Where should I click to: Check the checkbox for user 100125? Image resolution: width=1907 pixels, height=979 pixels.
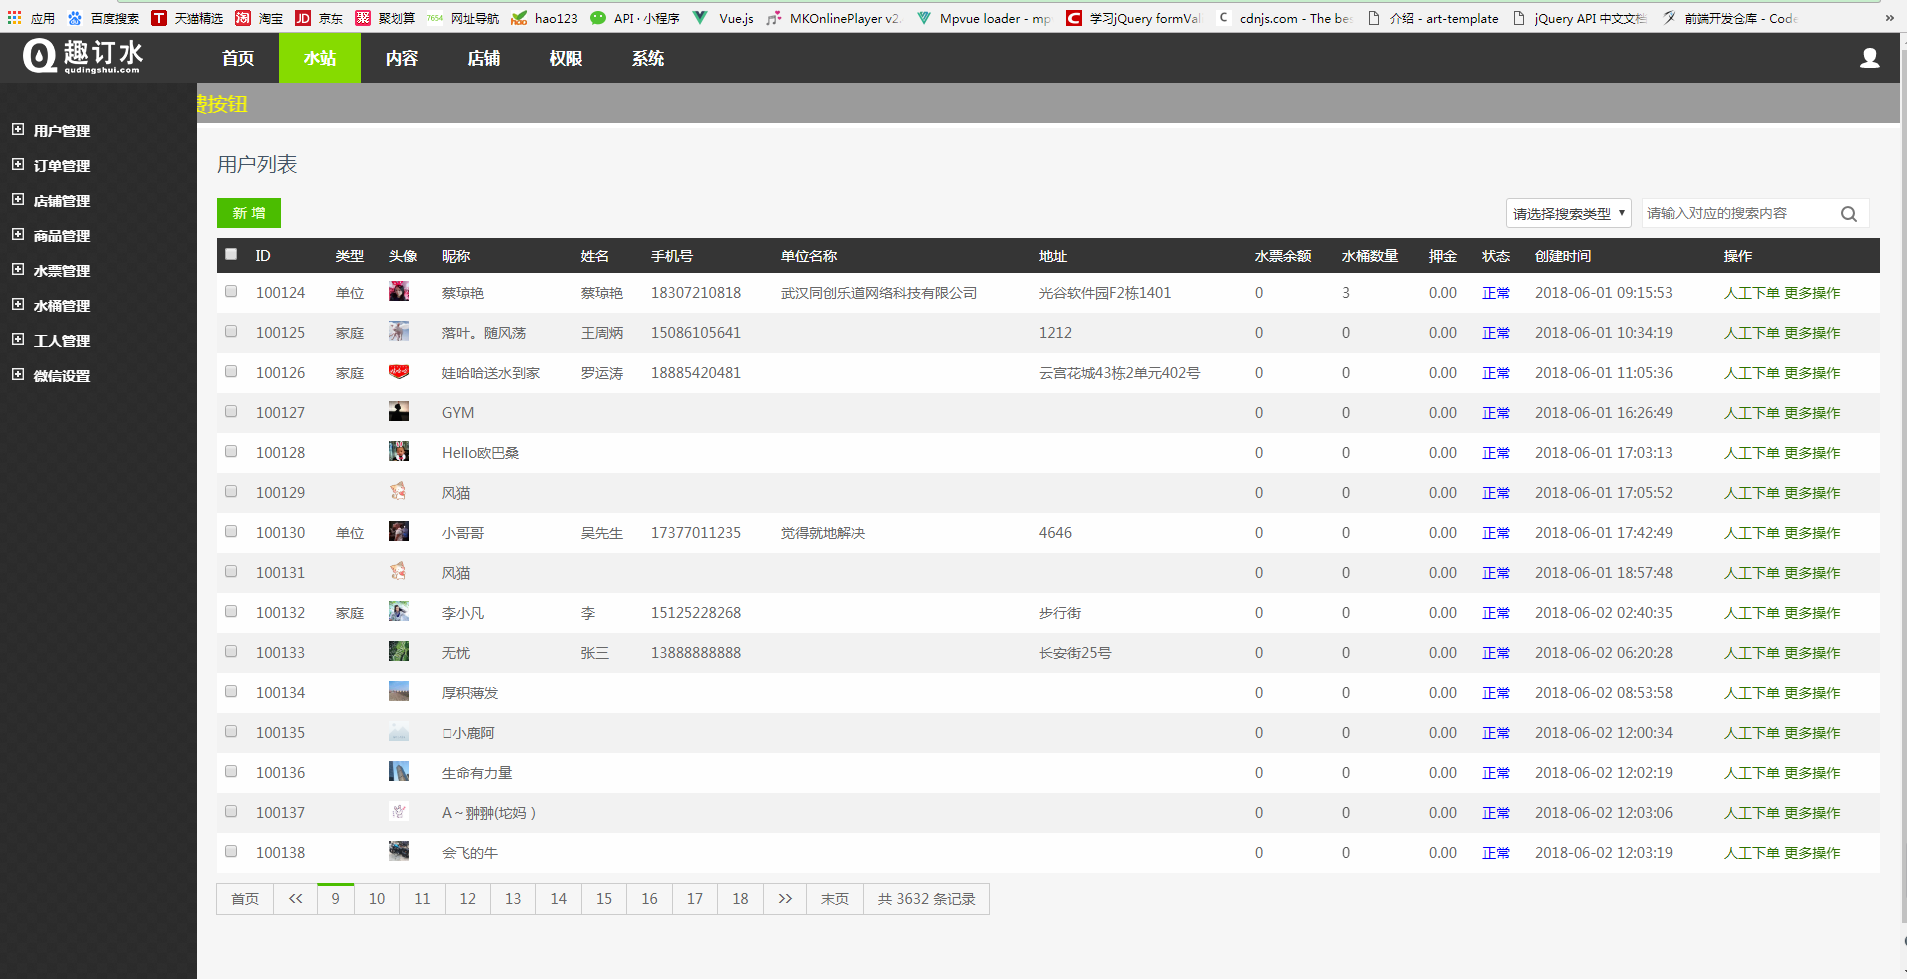(231, 331)
